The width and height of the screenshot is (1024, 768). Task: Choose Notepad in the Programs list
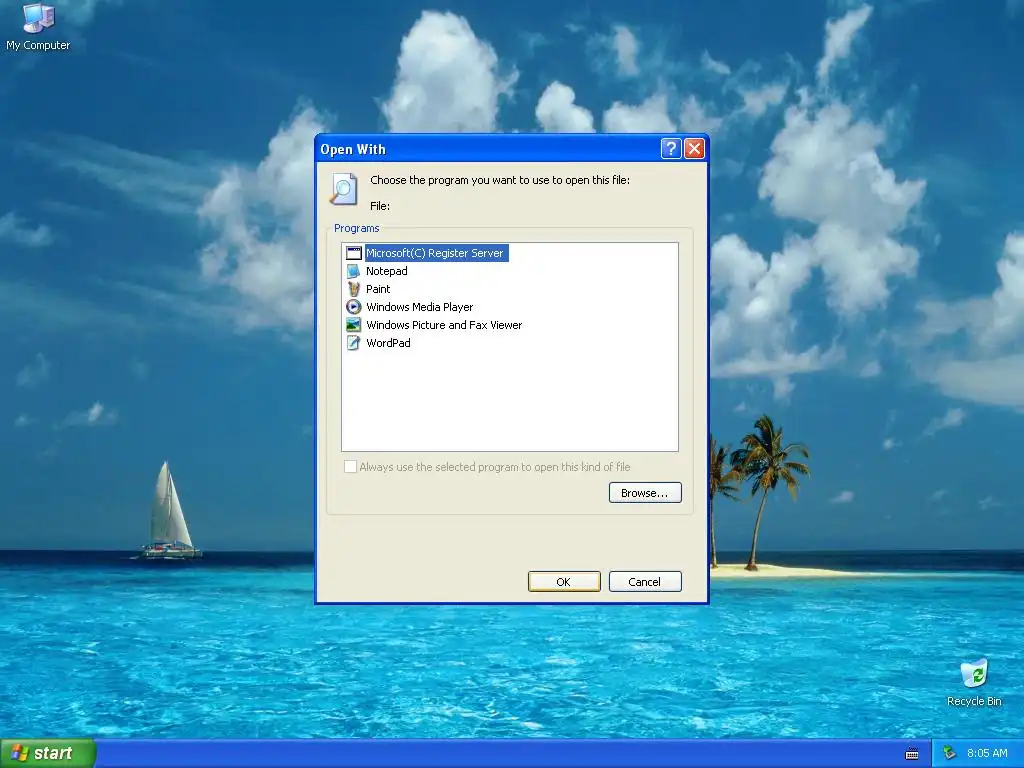tap(387, 271)
